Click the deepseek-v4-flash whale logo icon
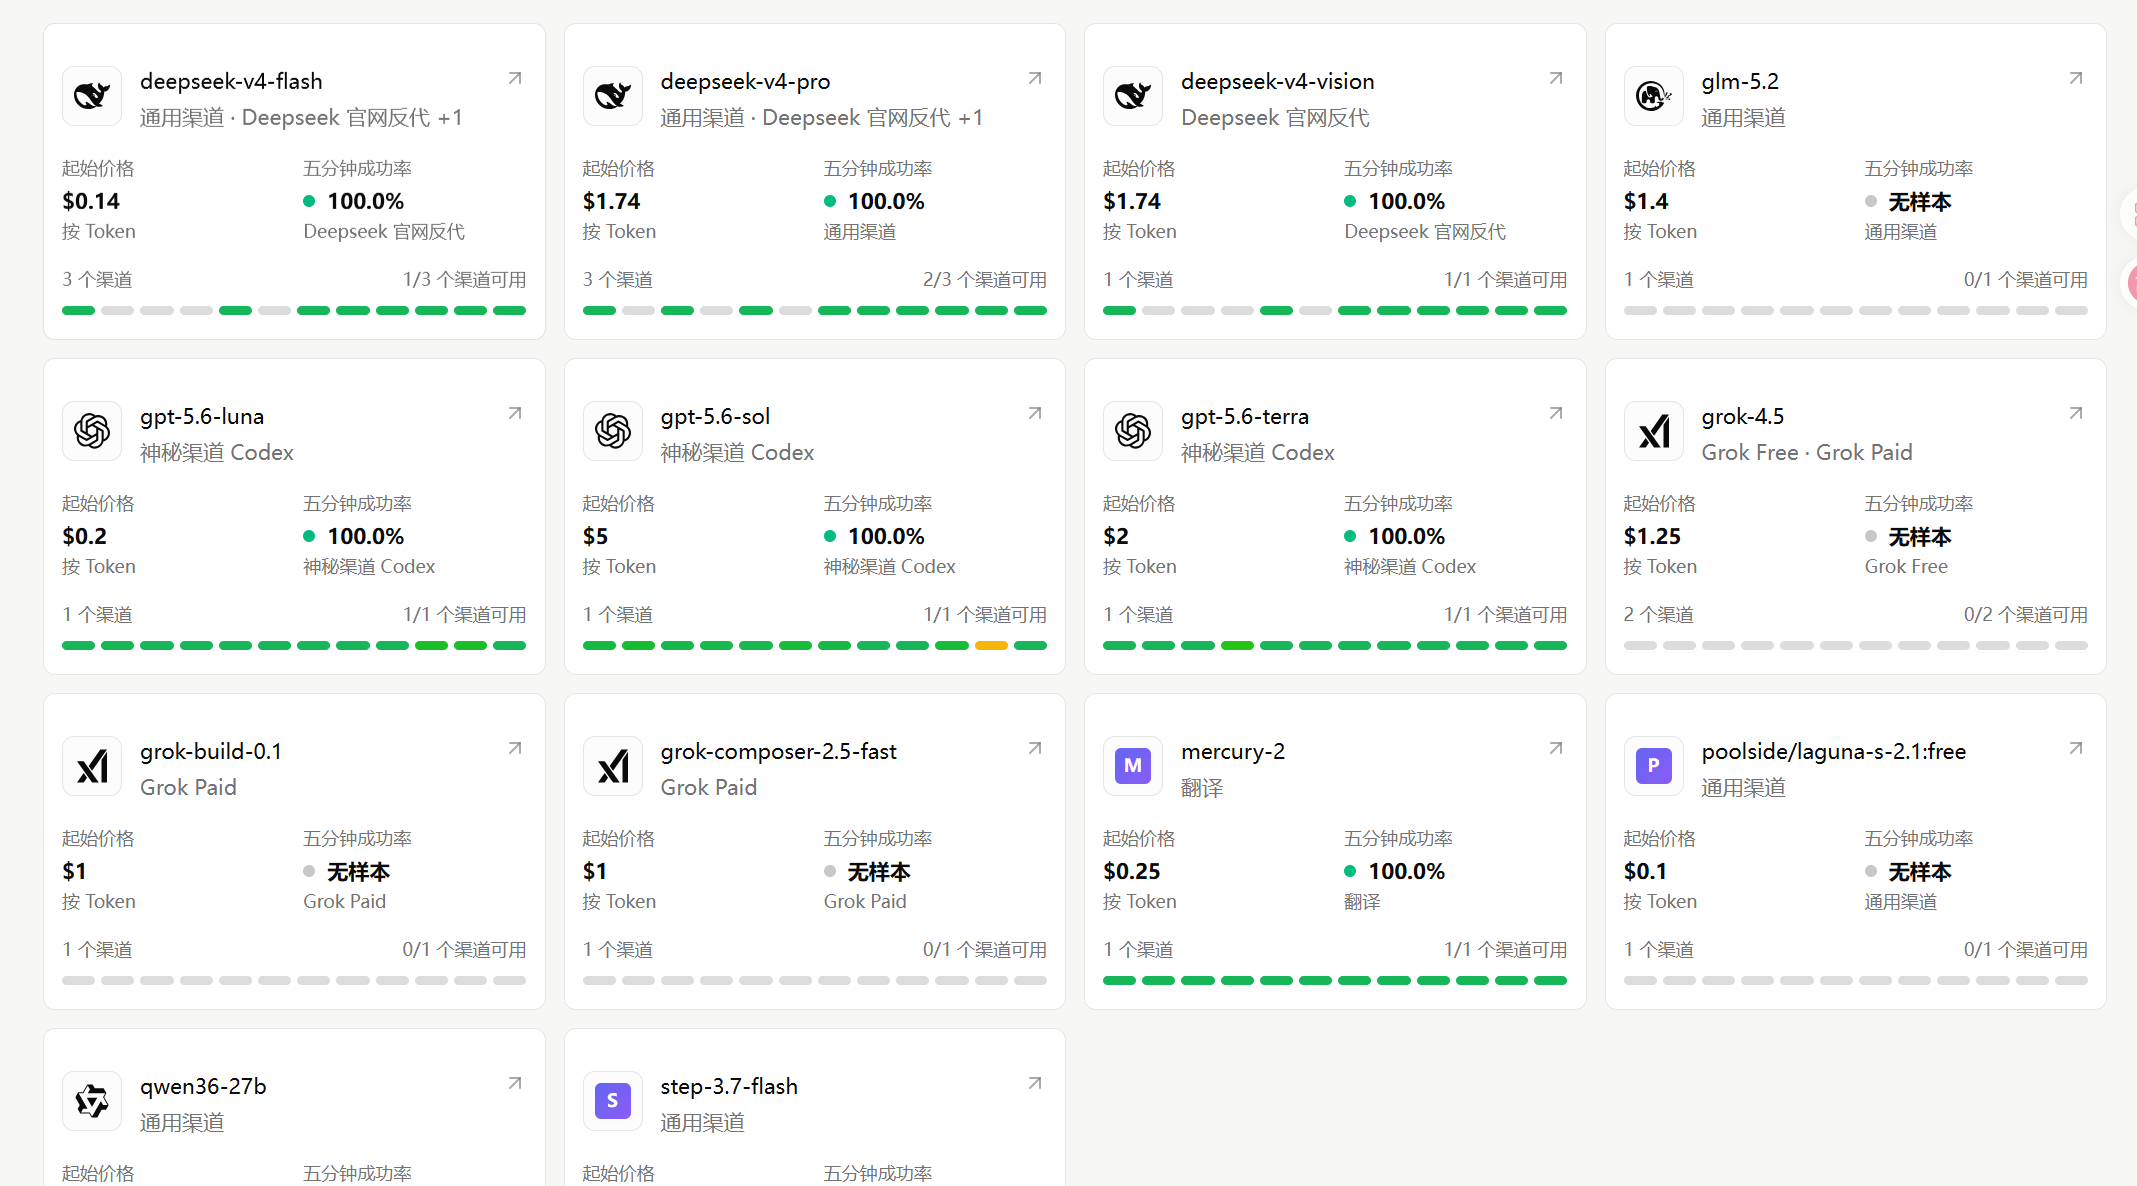2137x1186 pixels. [x=92, y=96]
